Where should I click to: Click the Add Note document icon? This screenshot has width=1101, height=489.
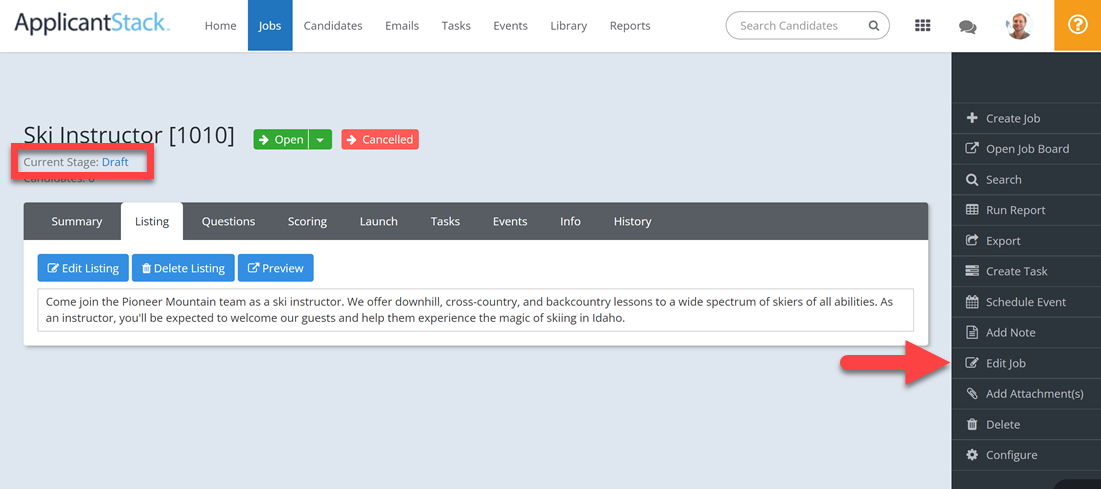click(x=972, y=332)
